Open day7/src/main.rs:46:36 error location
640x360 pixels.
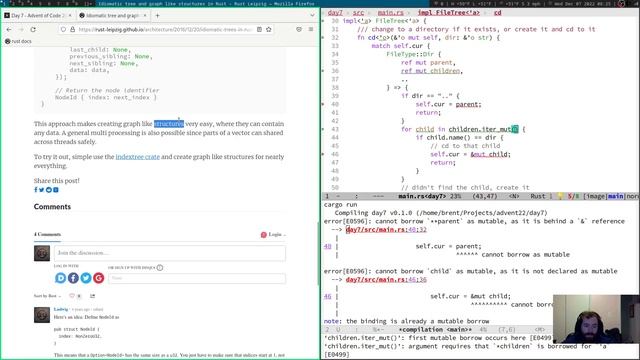click(x=386, y=280)
